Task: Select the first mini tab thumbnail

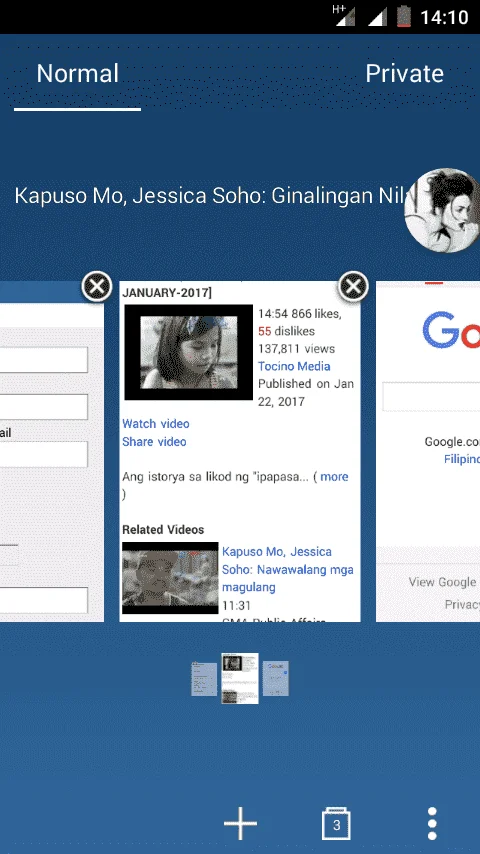Action: (x=204, y=679)
